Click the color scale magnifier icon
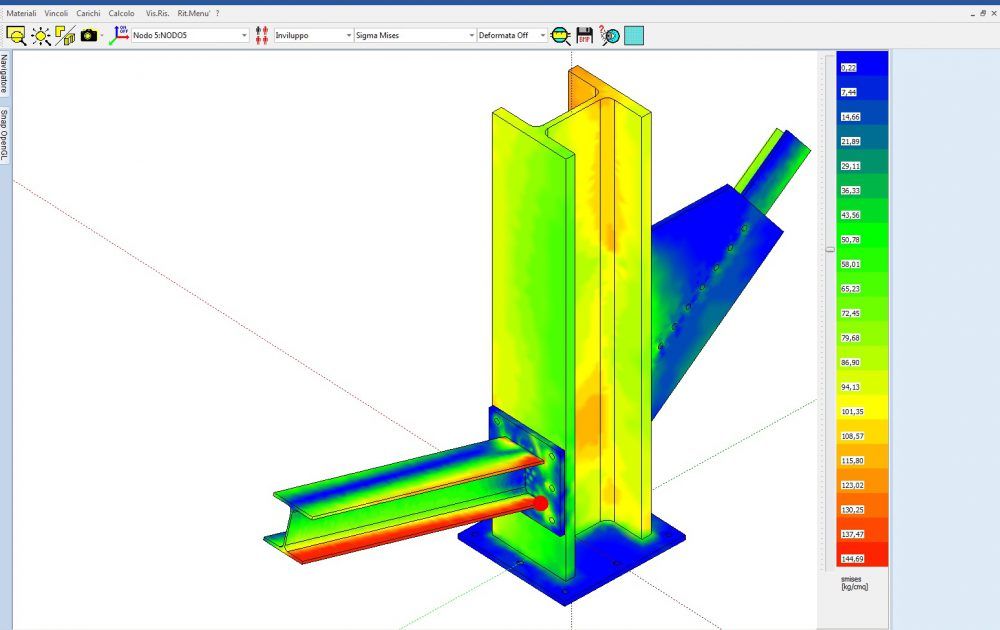Image resolution: width=1000 pixels, height=630 pixels. [561, 35]
